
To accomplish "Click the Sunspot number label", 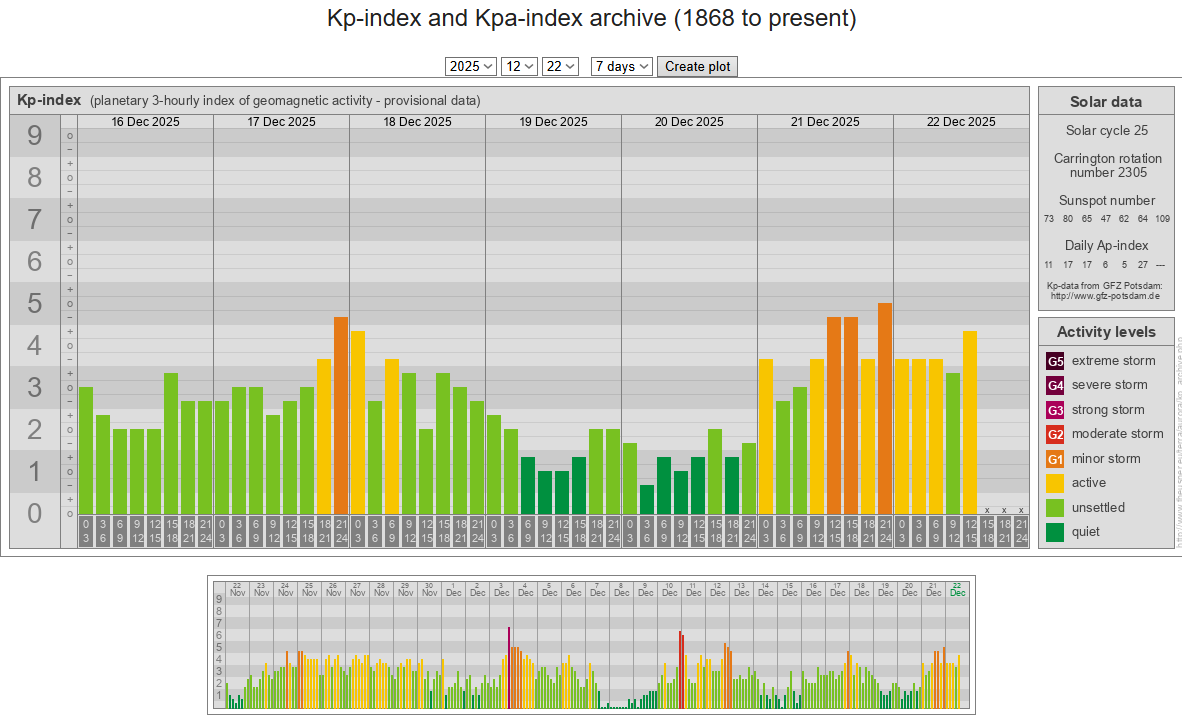I will 1107,201.
